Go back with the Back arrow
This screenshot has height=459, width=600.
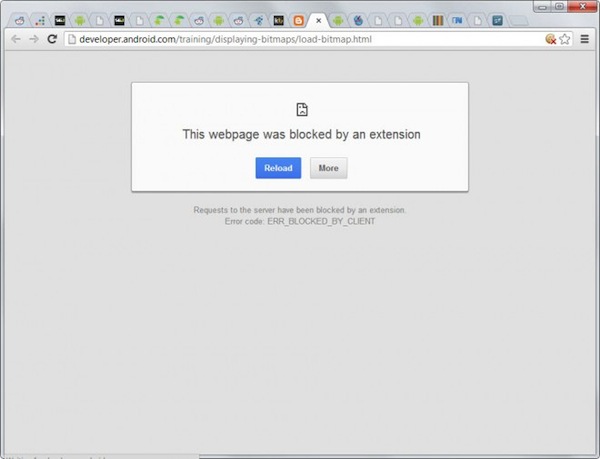click(16, 39)
